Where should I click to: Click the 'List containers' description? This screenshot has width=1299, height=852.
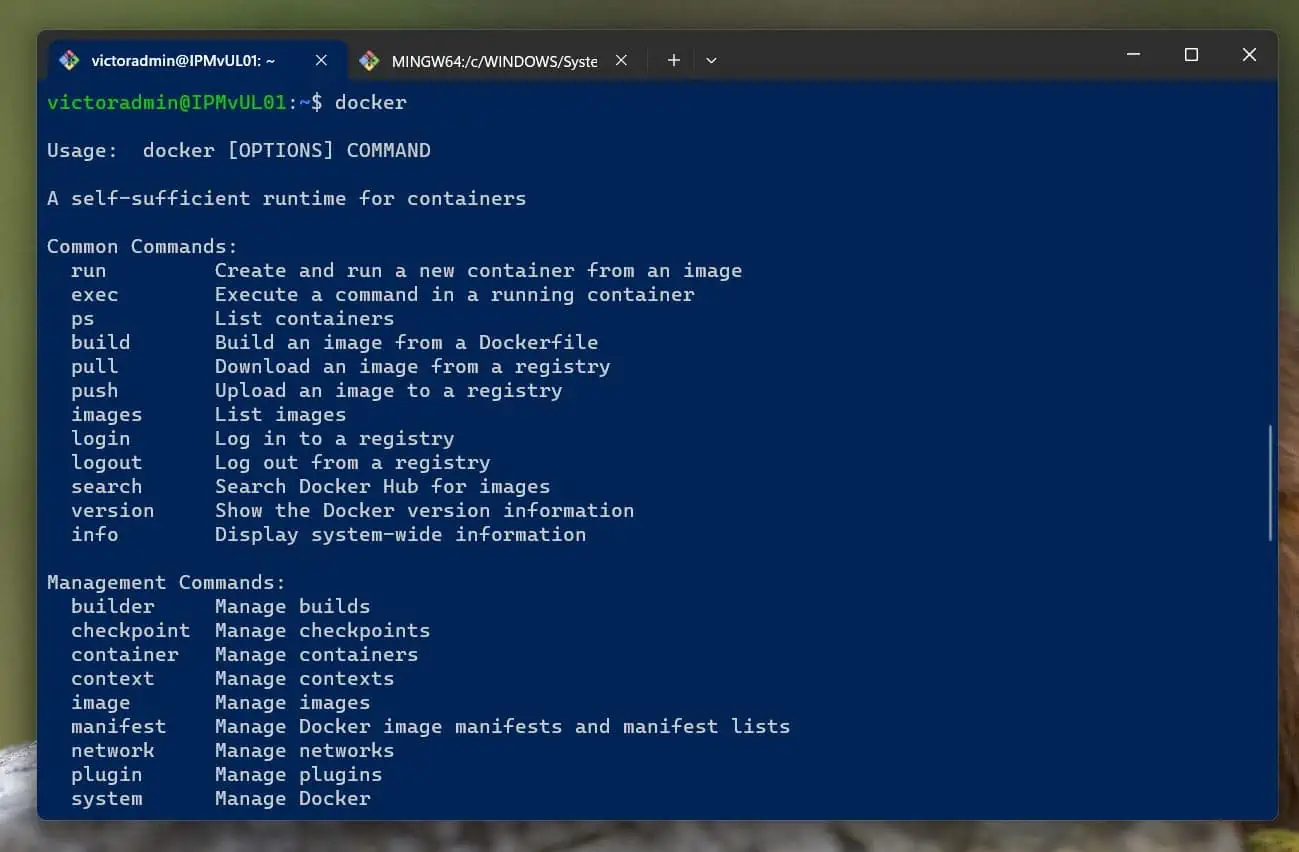tap(305, 318)
